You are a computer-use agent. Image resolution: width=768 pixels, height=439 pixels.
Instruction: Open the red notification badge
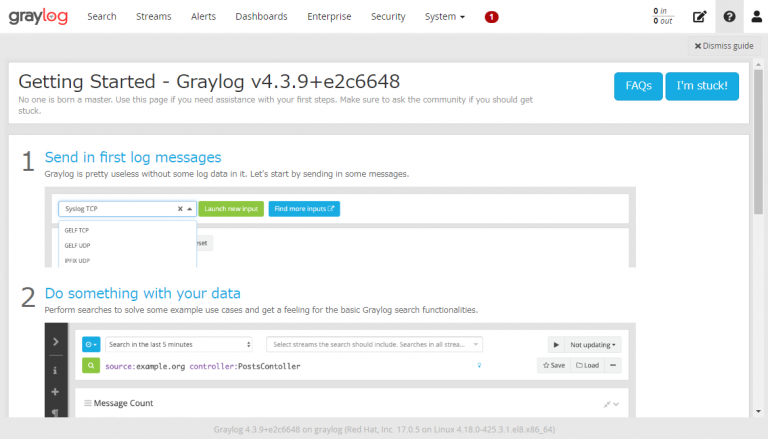click(491, 17)
